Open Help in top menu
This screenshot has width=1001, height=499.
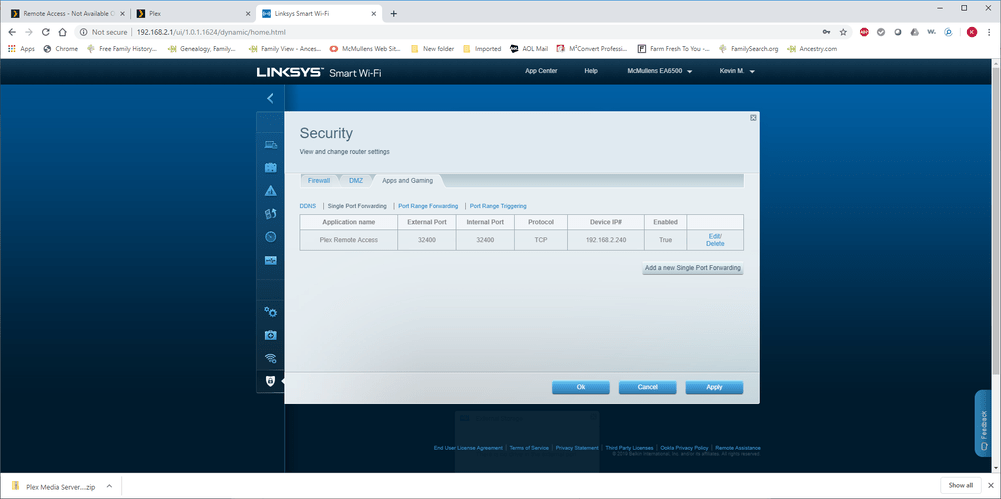pyautogui.click(x=591, y=71)
